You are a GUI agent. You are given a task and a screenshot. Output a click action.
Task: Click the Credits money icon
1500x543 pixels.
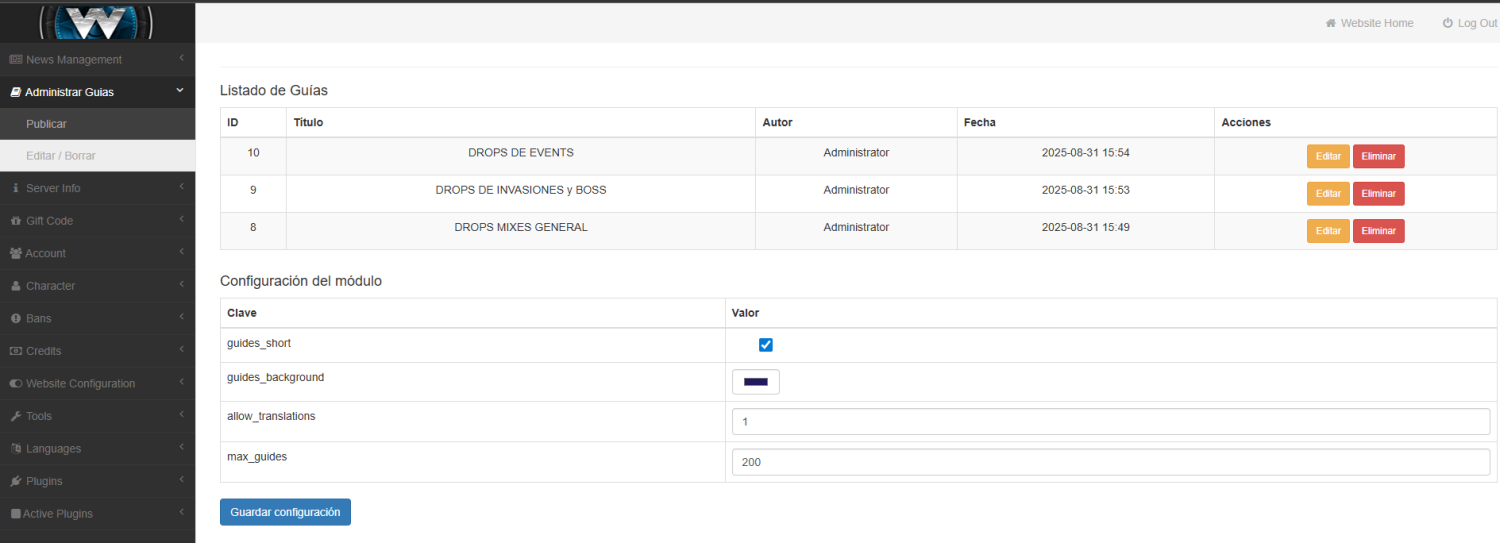point(16,351)
